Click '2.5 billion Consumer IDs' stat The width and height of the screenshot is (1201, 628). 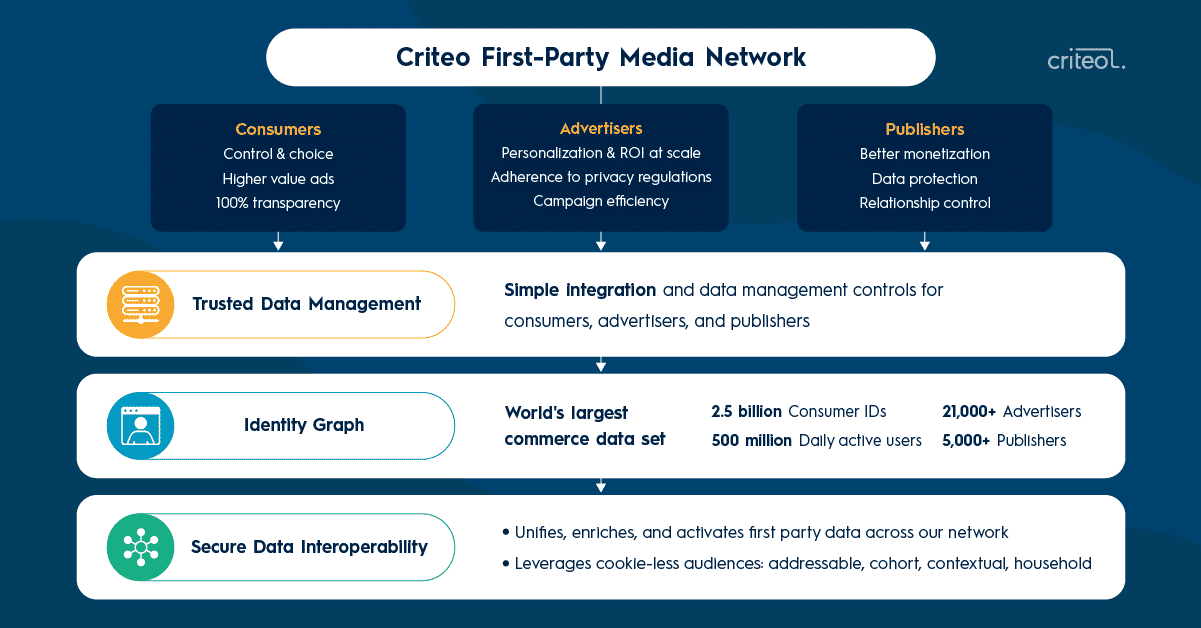[799, 412]
